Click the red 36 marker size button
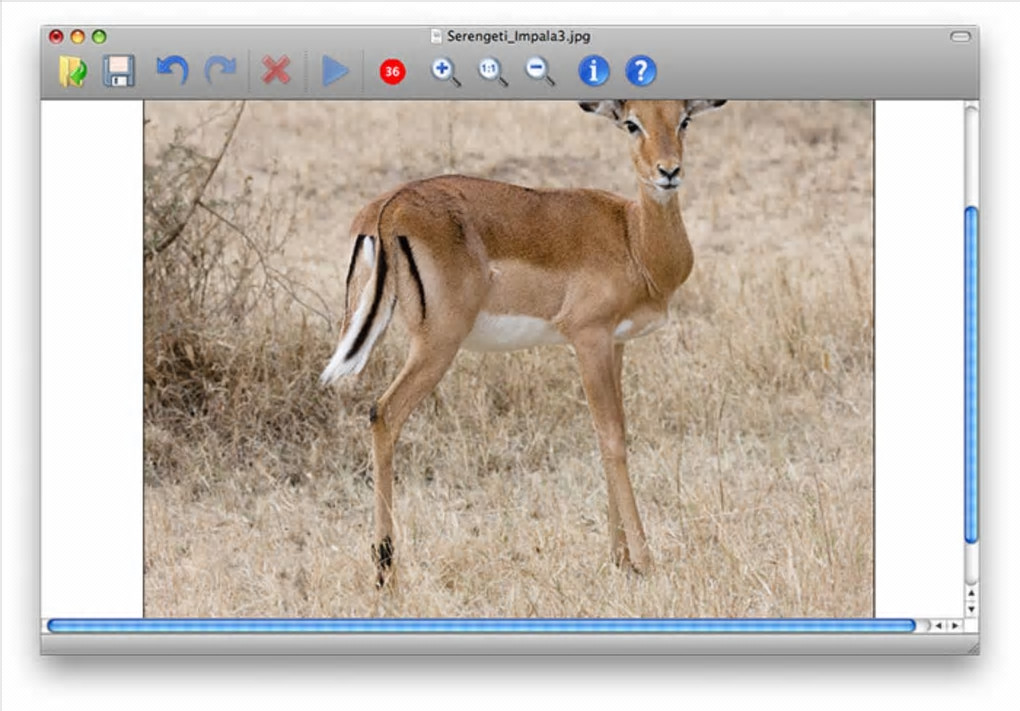The image size is (1020, 711). [392, 72]
